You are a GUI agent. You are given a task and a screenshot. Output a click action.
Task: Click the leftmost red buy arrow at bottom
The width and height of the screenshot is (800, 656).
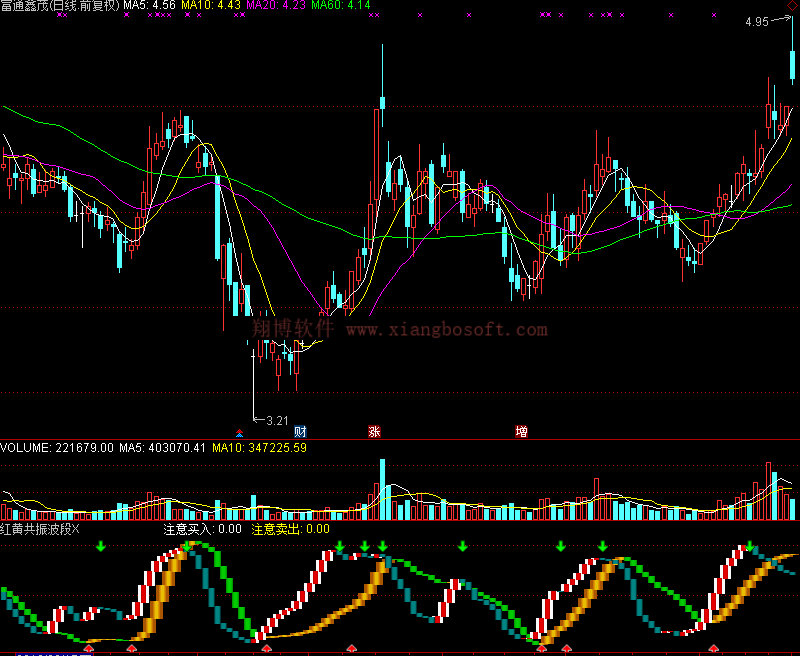tap(88, 649)
